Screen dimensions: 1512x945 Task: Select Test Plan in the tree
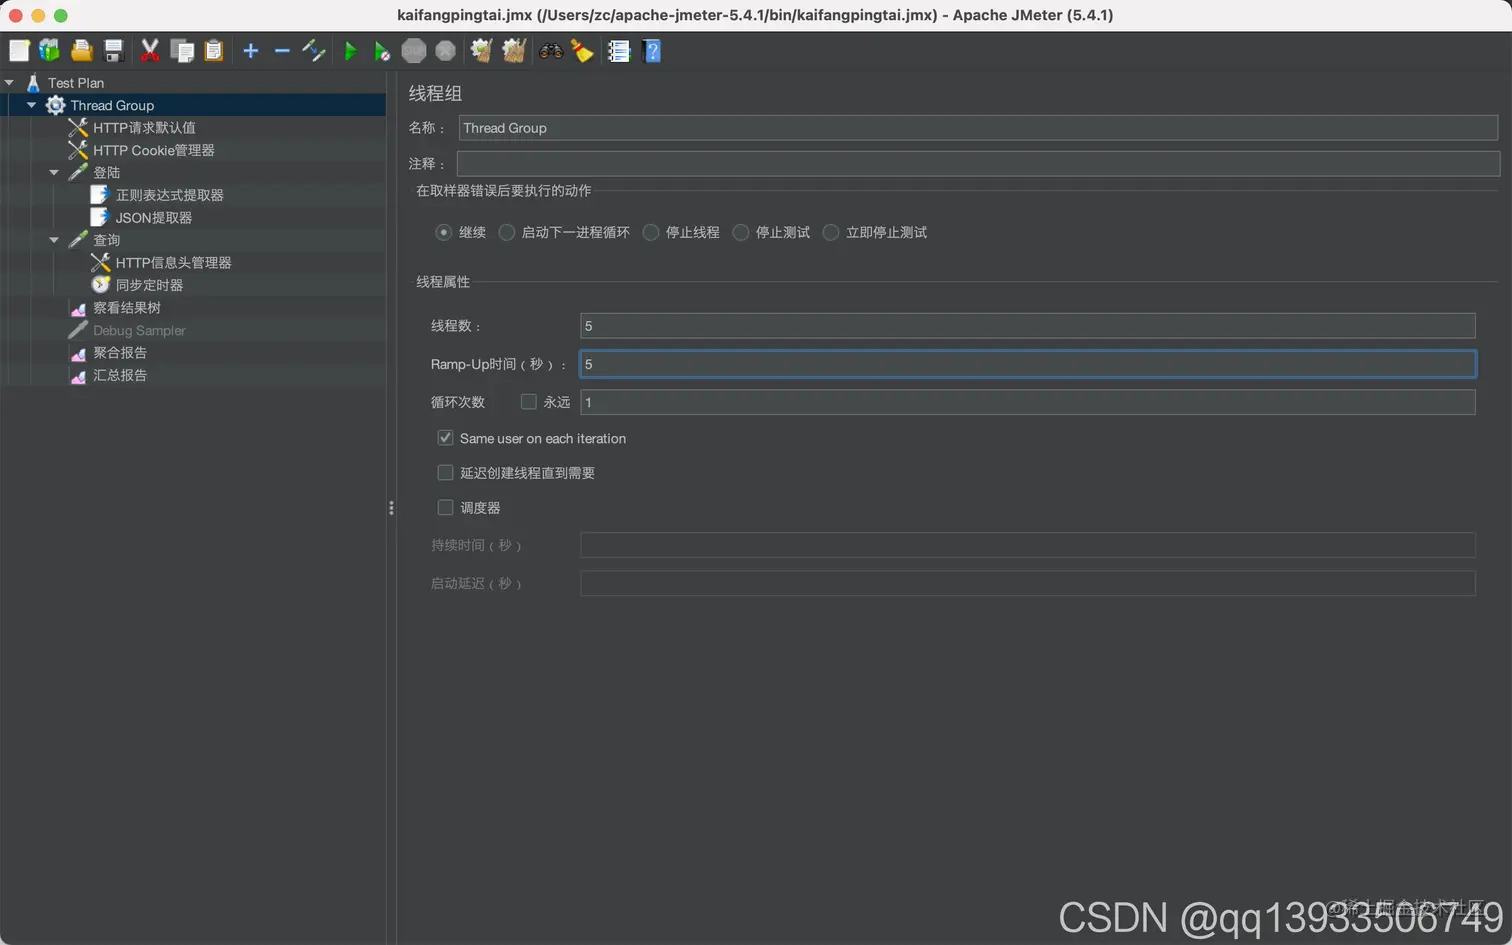tap(76, 83)
